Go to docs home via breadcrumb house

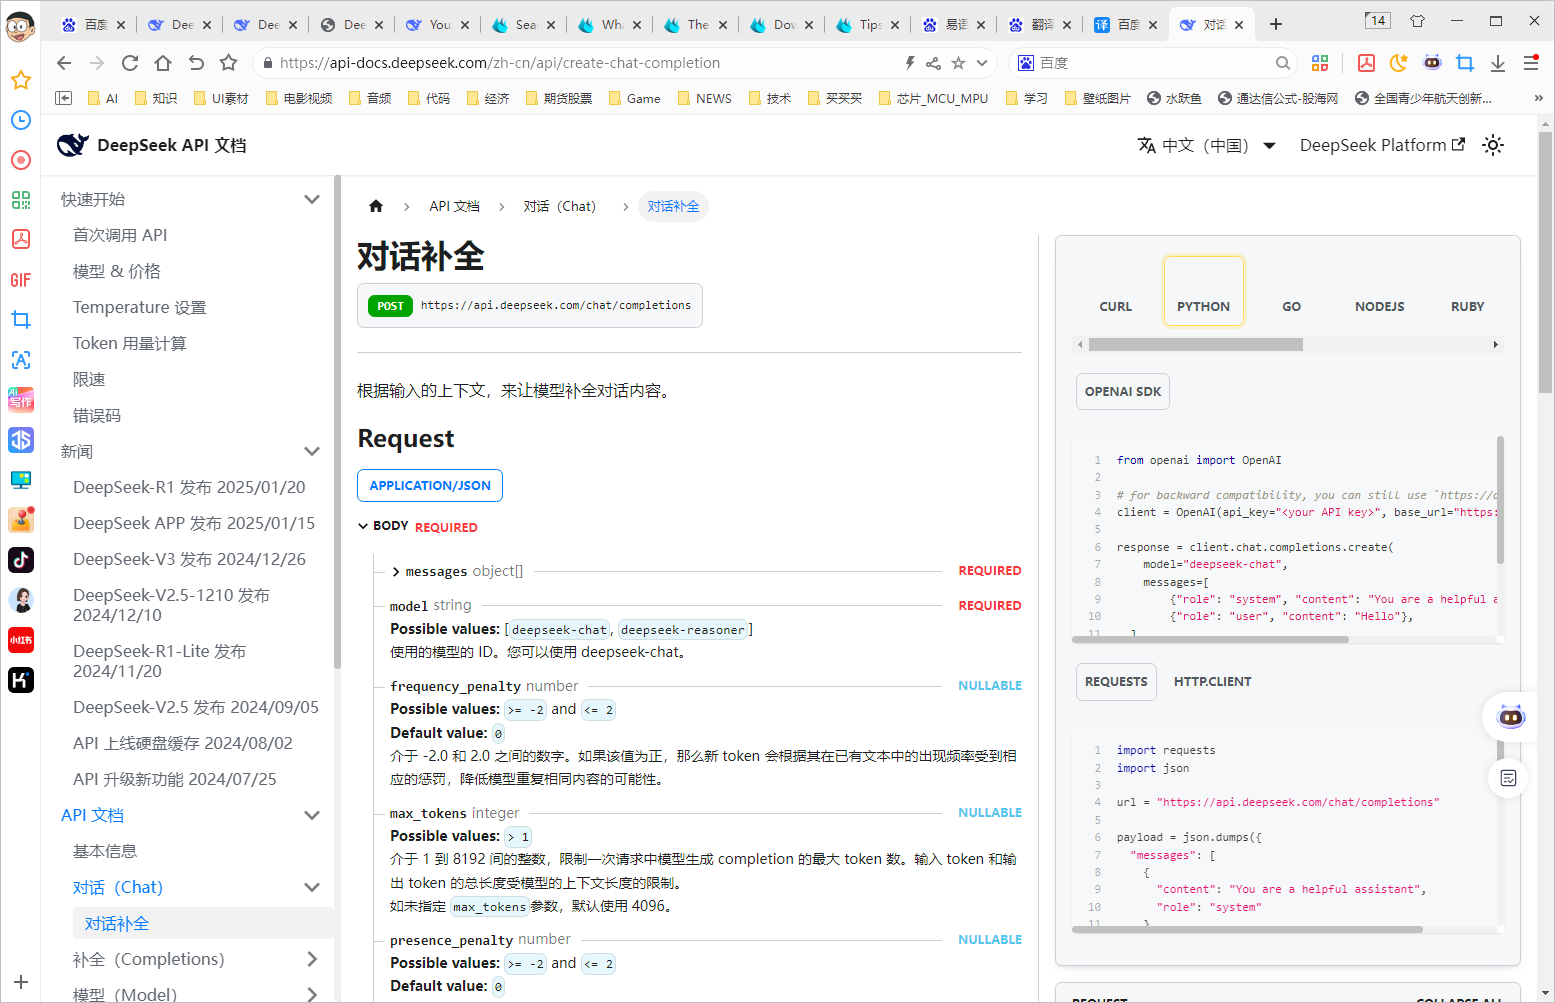[x=376, y=206]
